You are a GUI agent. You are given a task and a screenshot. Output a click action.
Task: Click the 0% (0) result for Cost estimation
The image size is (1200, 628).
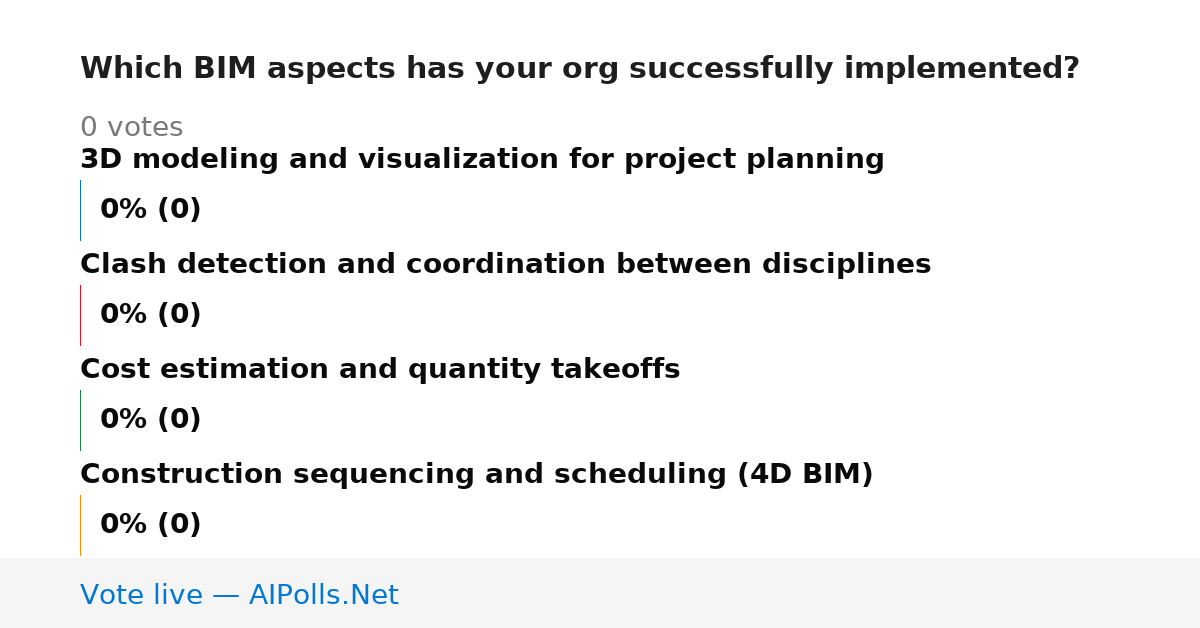150,420
